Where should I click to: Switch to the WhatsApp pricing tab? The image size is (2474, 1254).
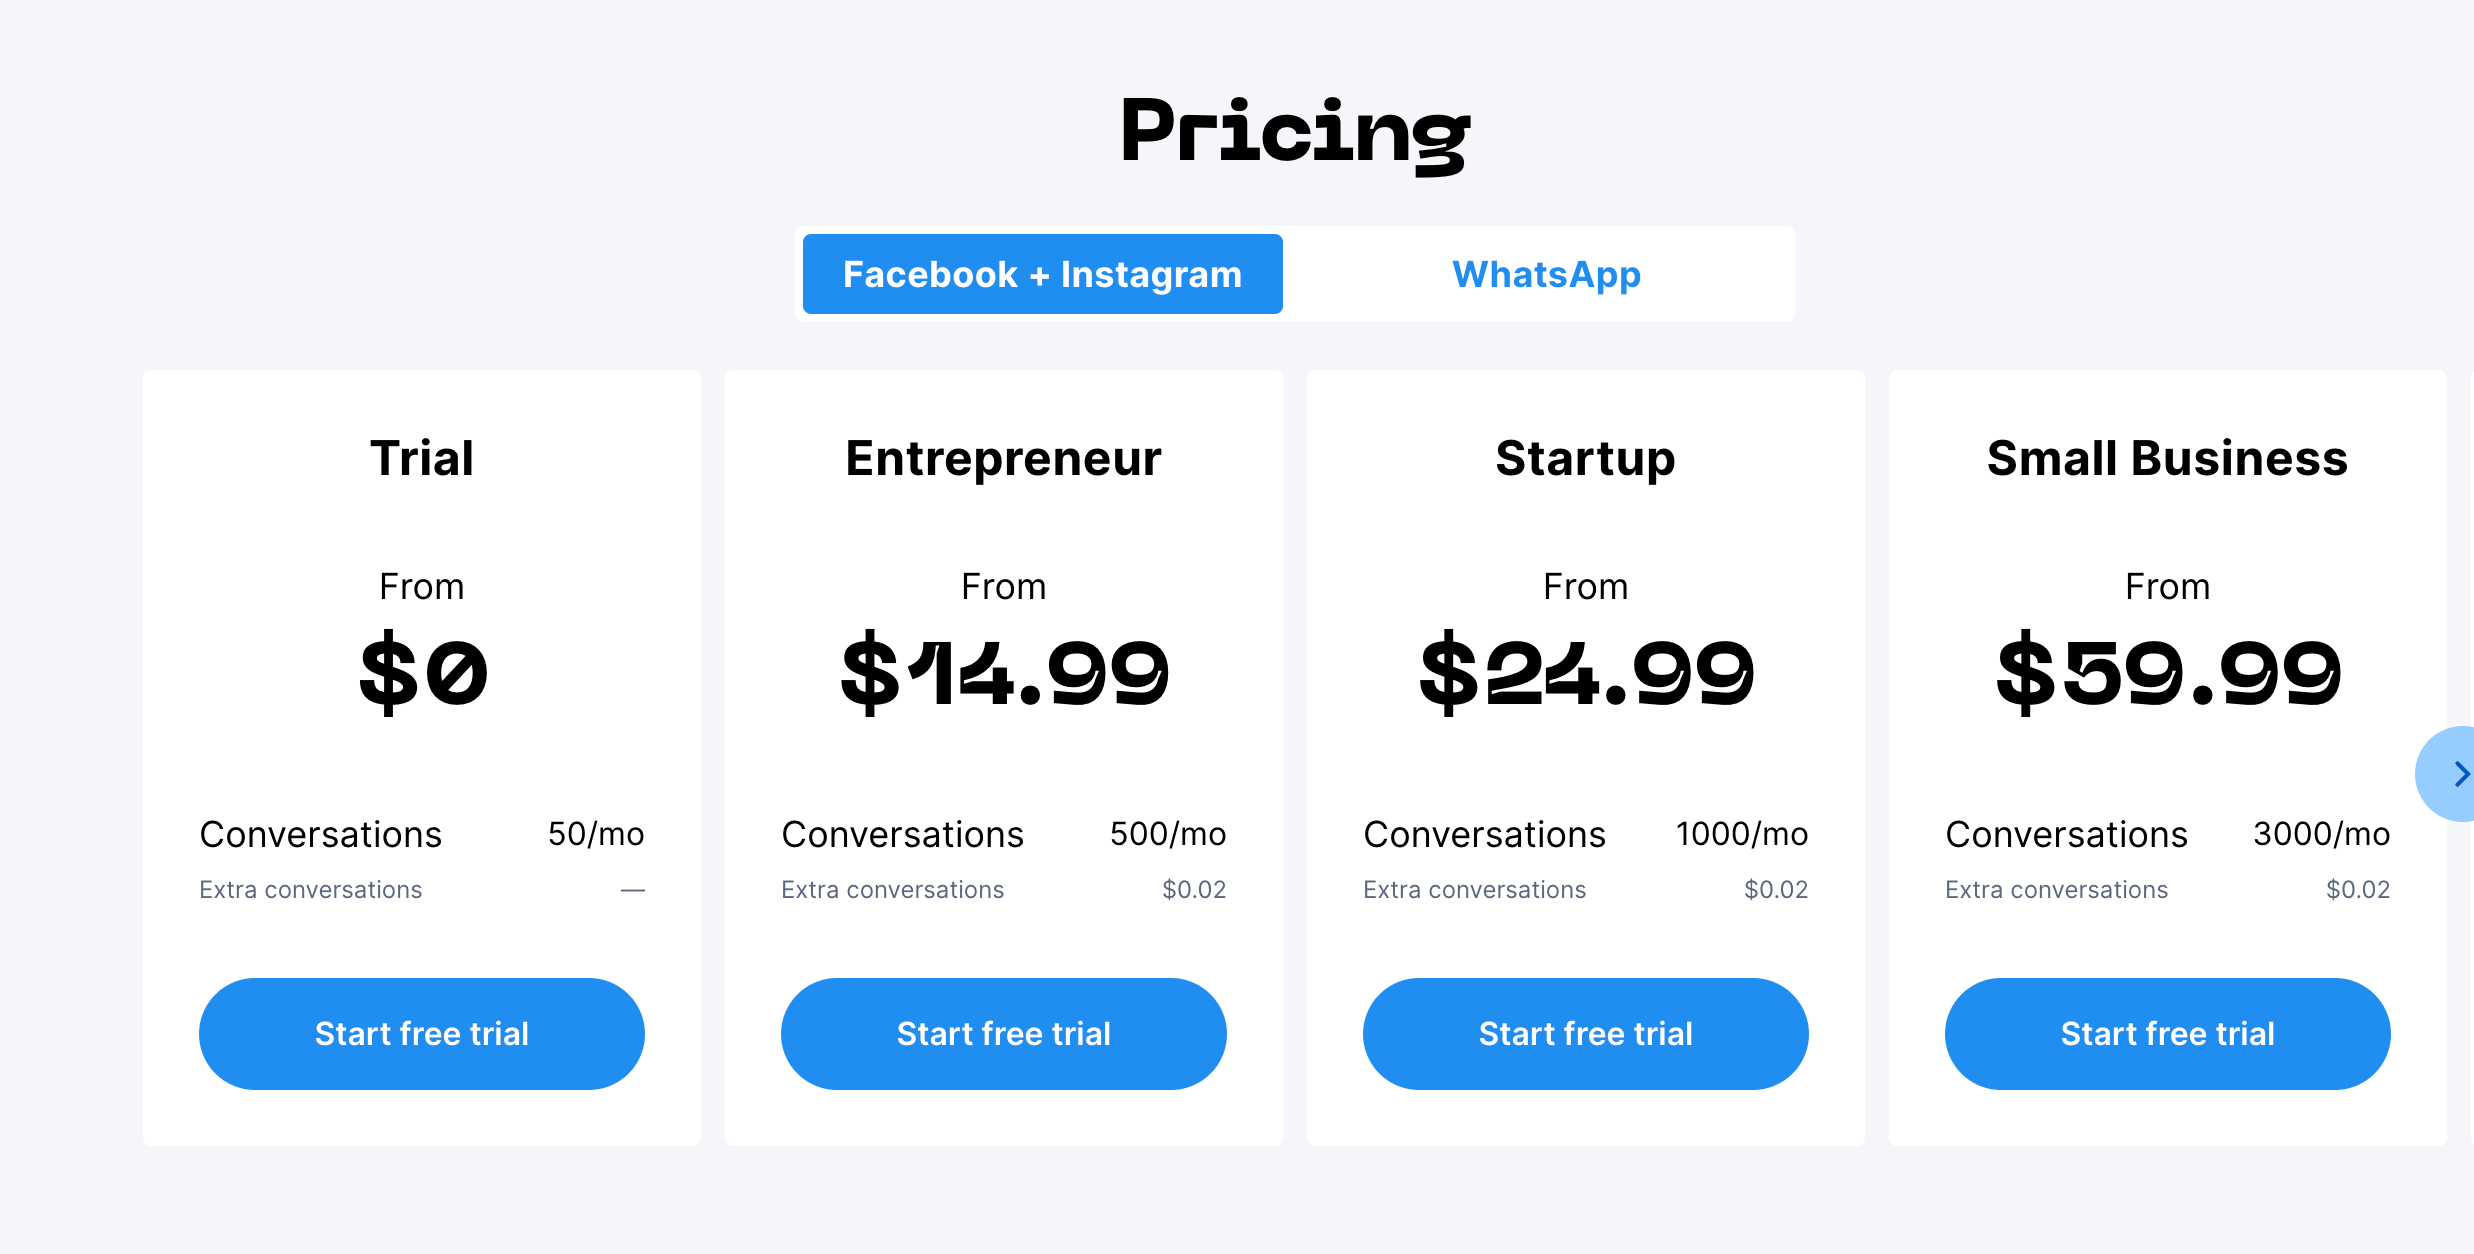1545,273
